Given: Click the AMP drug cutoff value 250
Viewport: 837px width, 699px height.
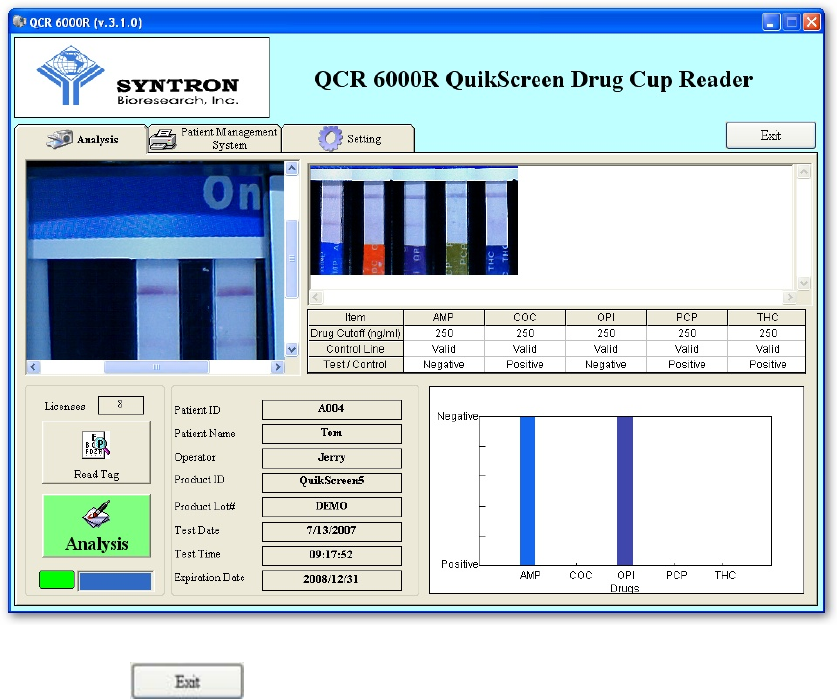Looking at the screenshot, I should (444, 333).
